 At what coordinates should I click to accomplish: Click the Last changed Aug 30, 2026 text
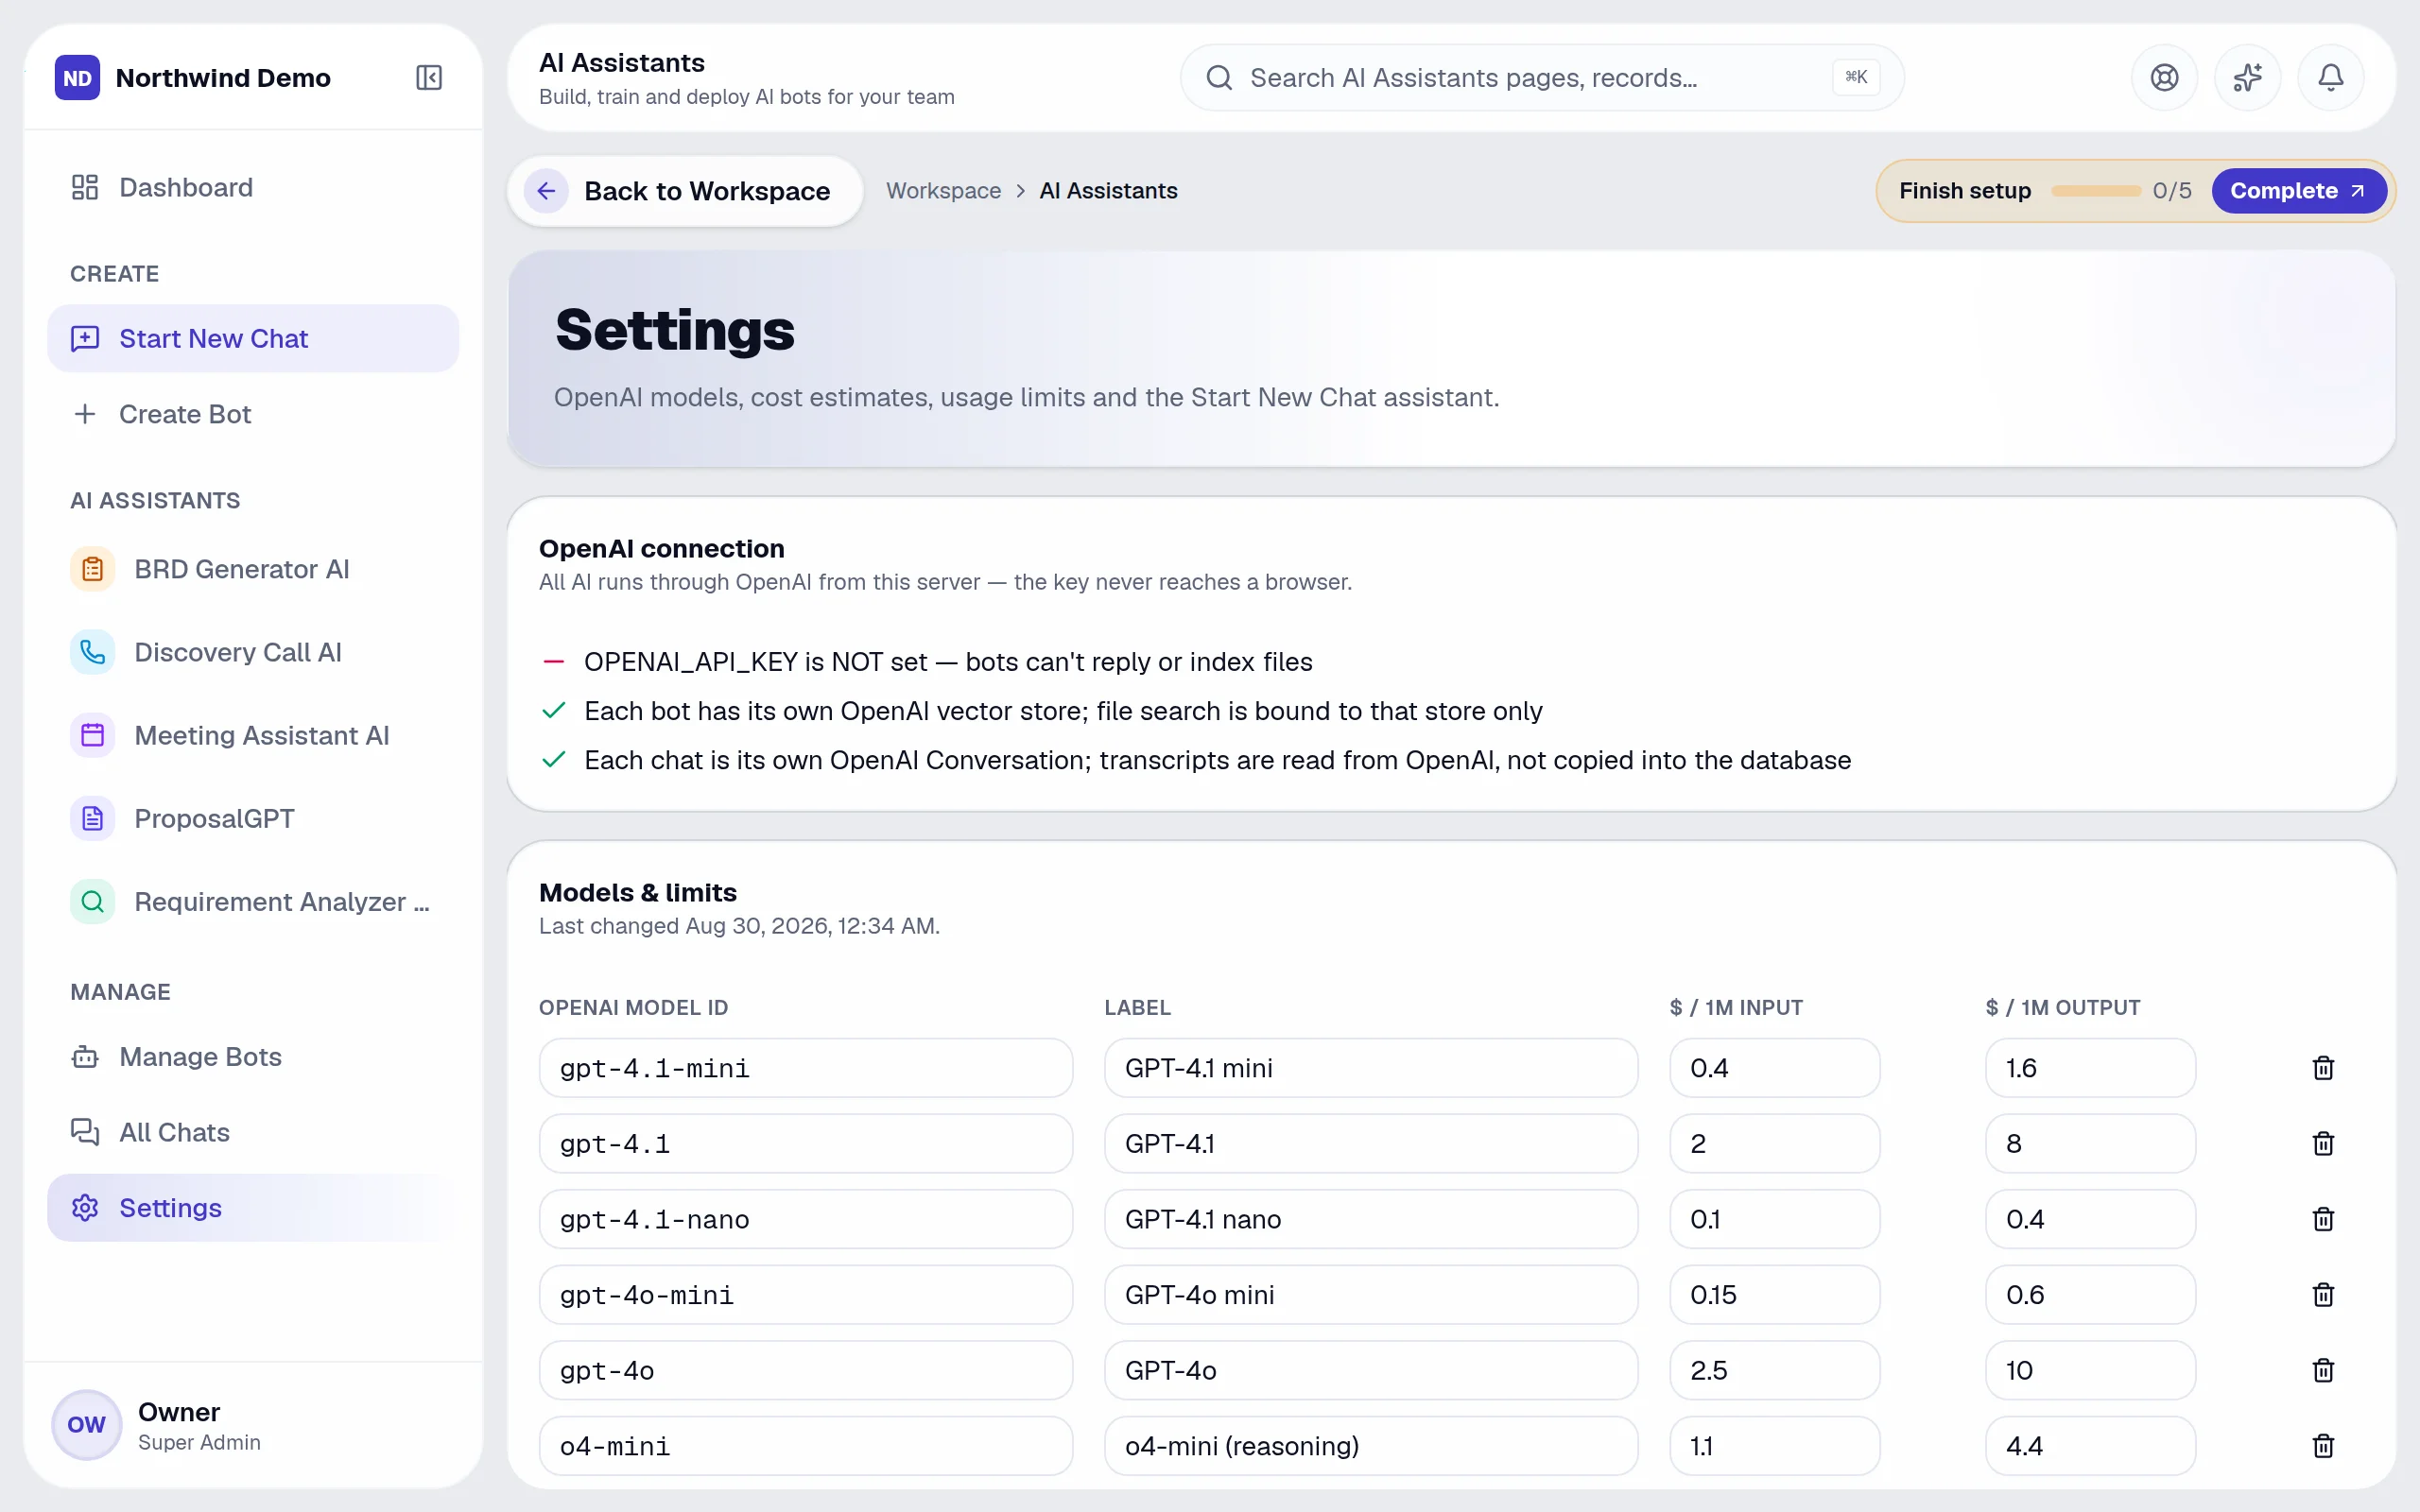[739, 926]
